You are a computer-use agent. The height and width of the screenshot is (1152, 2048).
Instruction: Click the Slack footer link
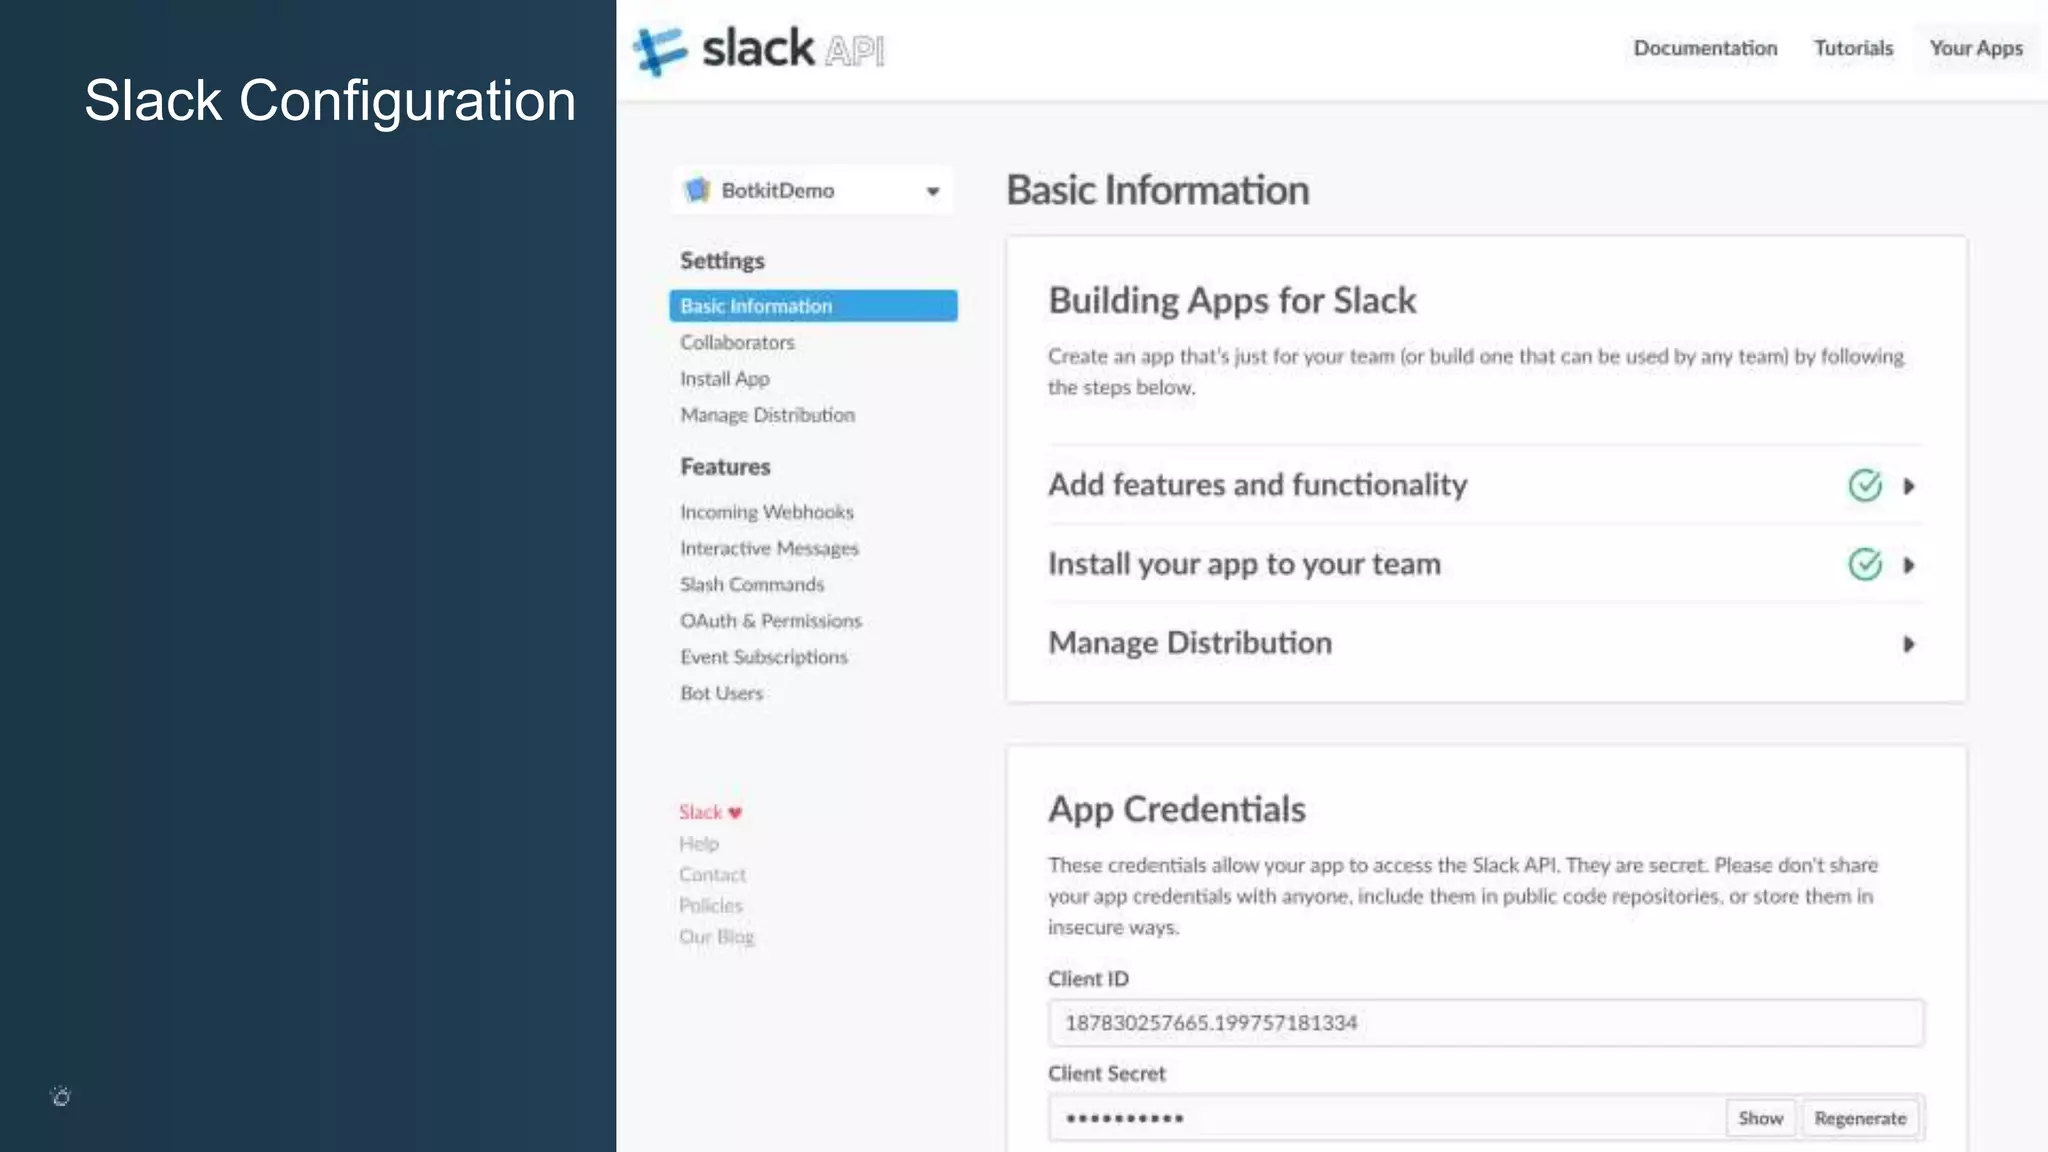tap(700, 812)
